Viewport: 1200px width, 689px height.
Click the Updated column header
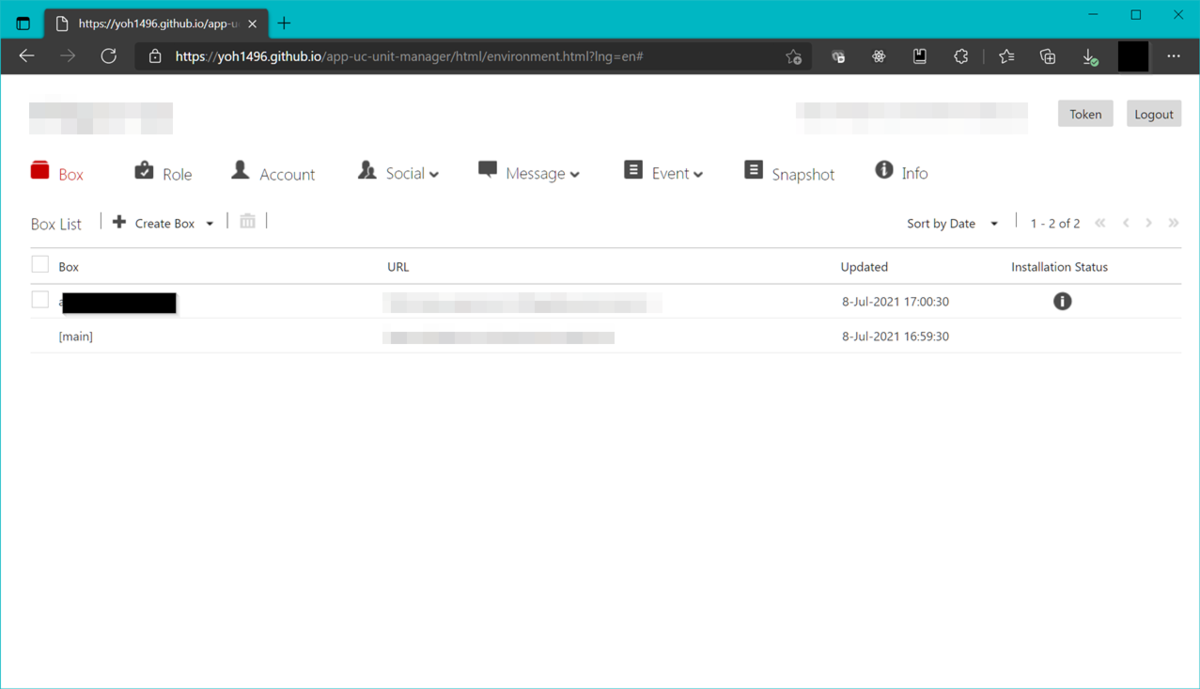click(x=864, y=267)
